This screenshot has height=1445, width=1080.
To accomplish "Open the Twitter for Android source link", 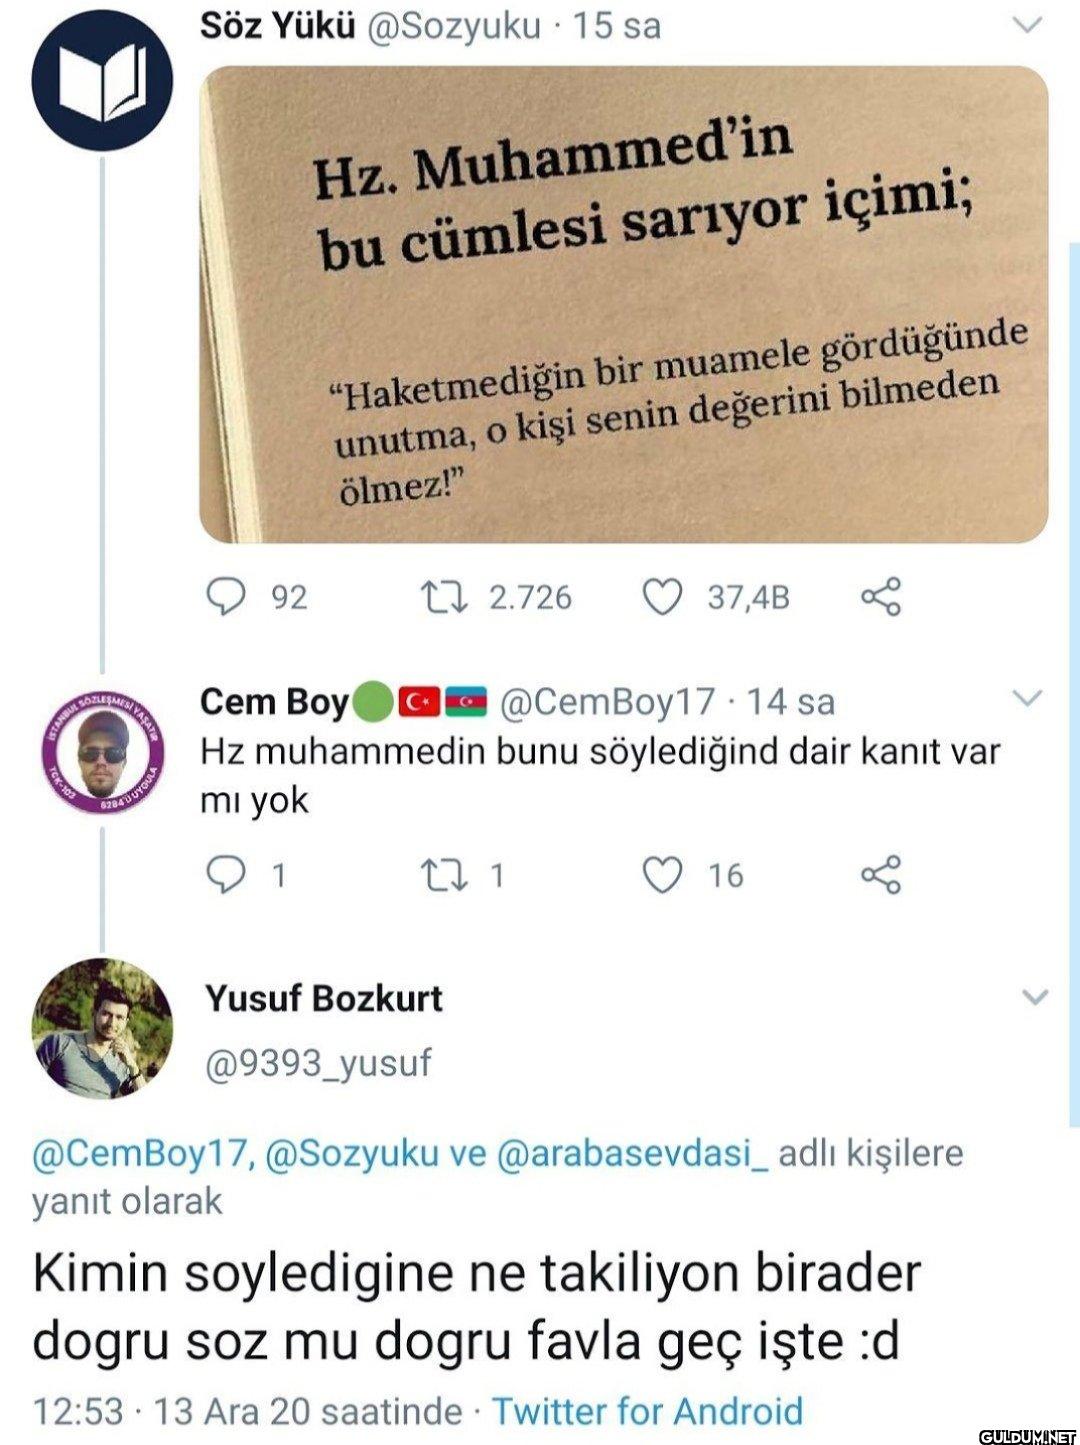I will pyautogui.click(x=647, y=1411).
